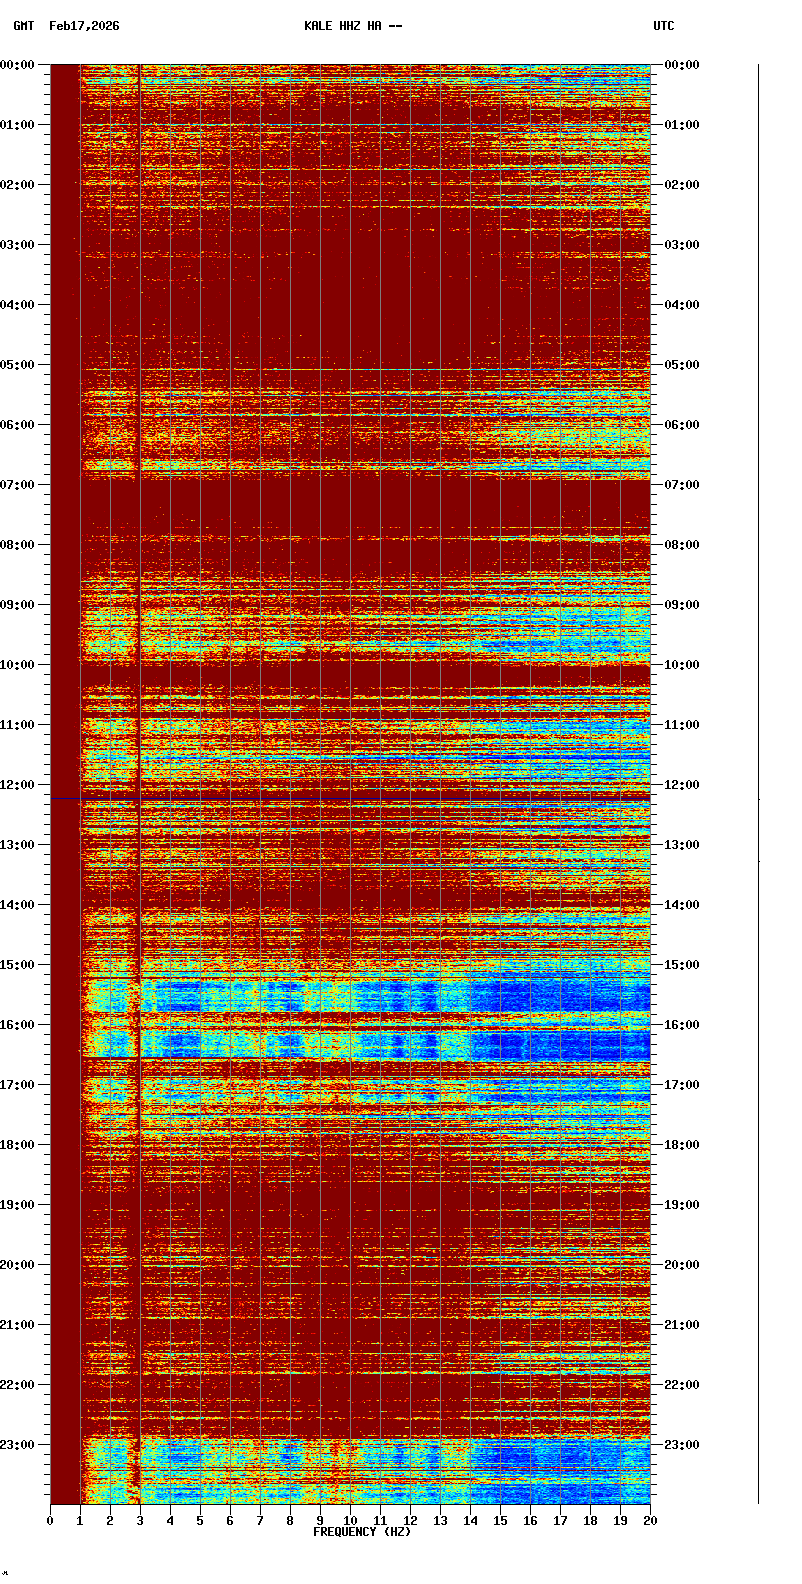Viewport: 802px width, 1584px height.
Task: Select the 00:00 tick on left time axis
Action: 18,65
